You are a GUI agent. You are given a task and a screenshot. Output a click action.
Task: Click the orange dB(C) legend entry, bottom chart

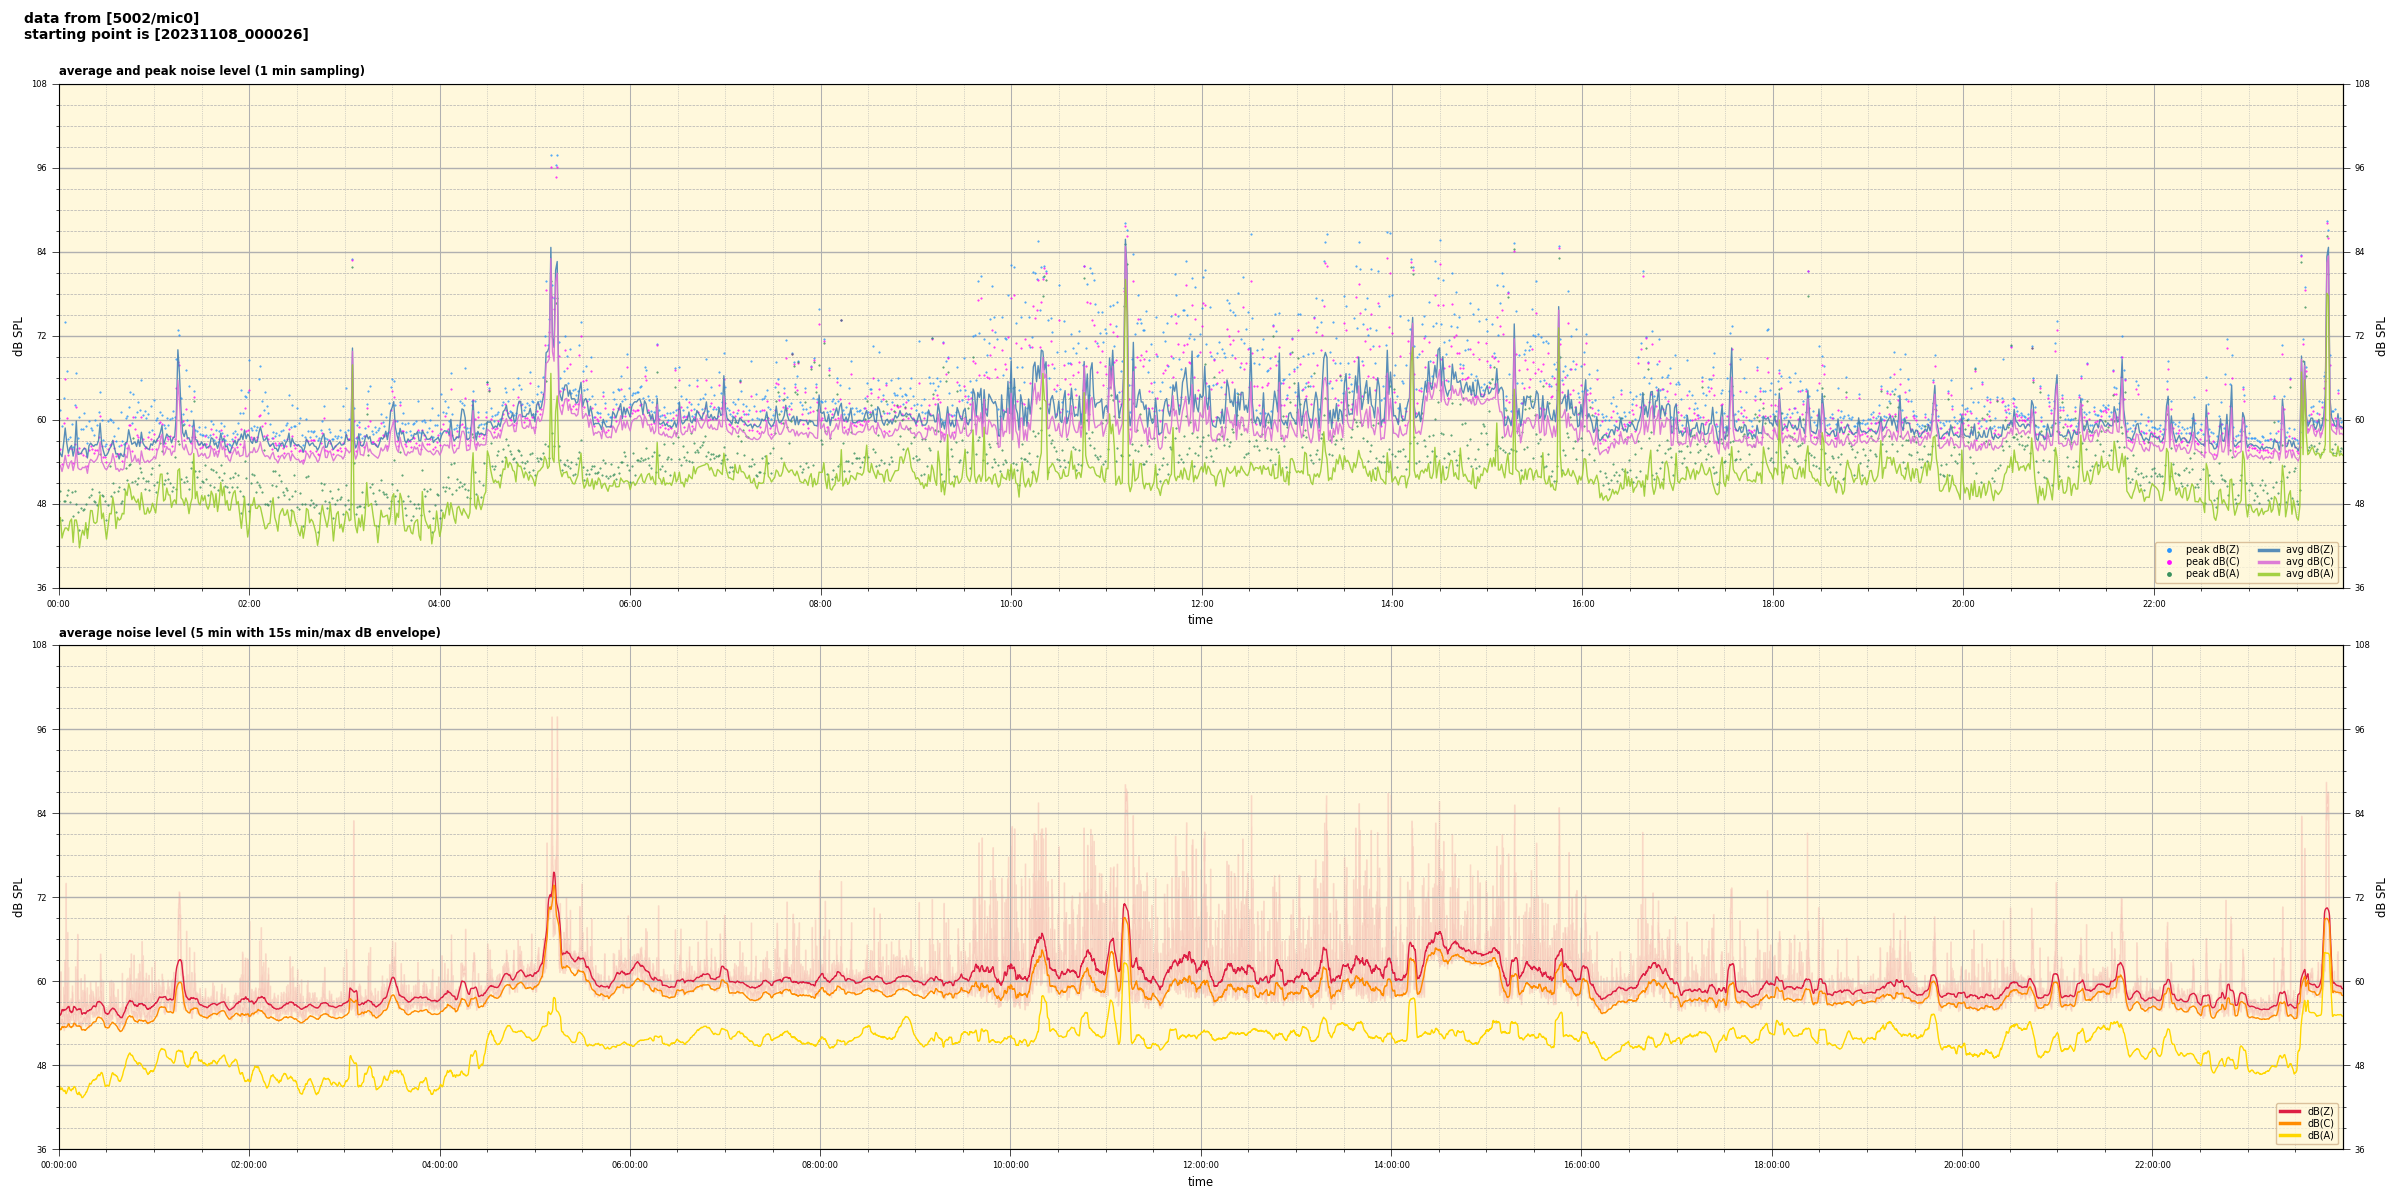click(x=2290, y=1123)
